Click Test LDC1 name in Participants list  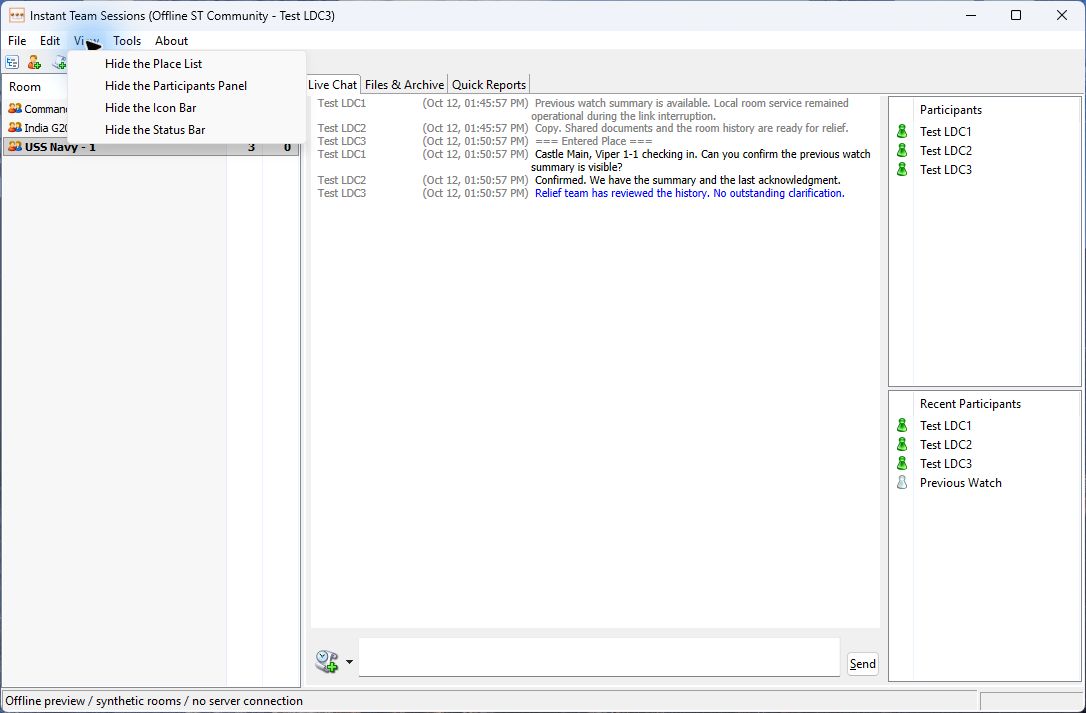[945, 132]
